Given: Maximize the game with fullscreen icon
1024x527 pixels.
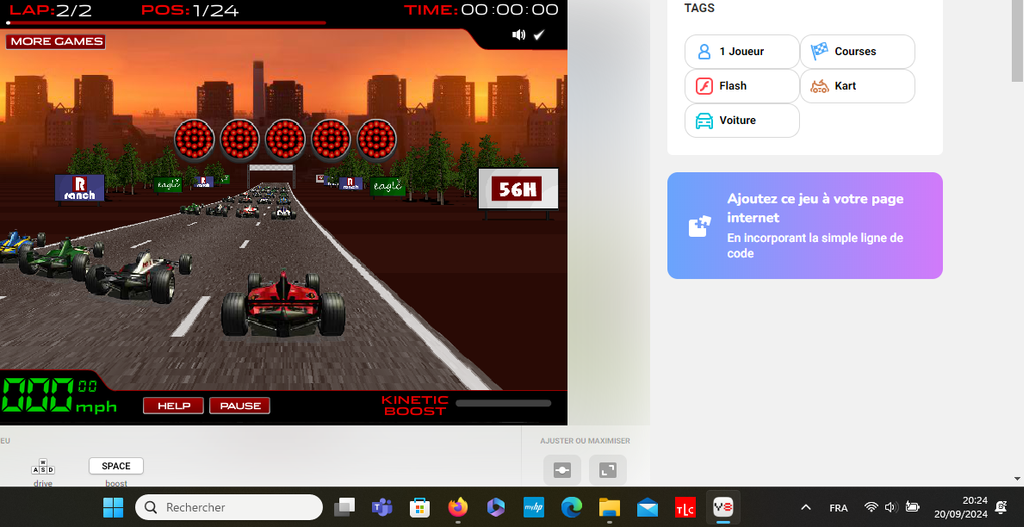Looking at the screenshot, I should [x=608, y=470].
